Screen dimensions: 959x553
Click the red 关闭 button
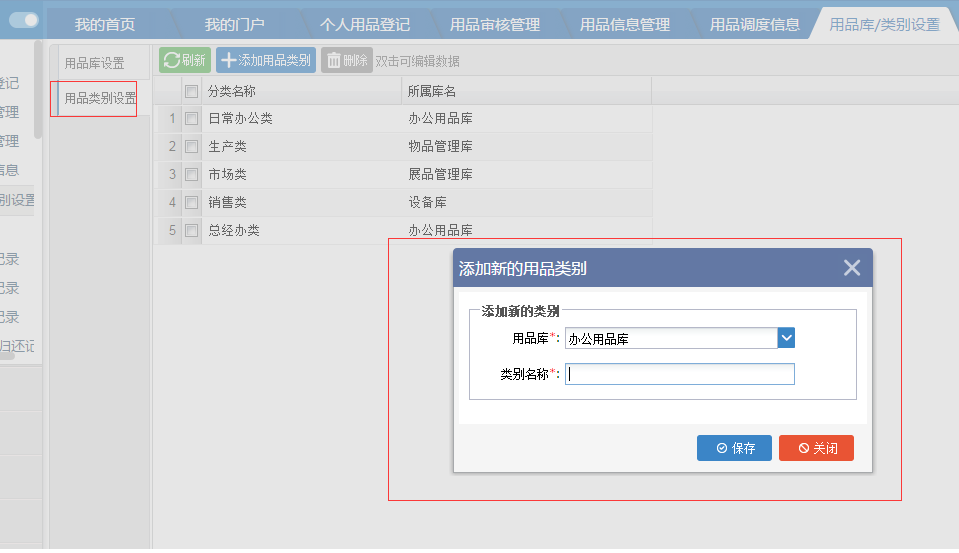click(x=816, y=448)
